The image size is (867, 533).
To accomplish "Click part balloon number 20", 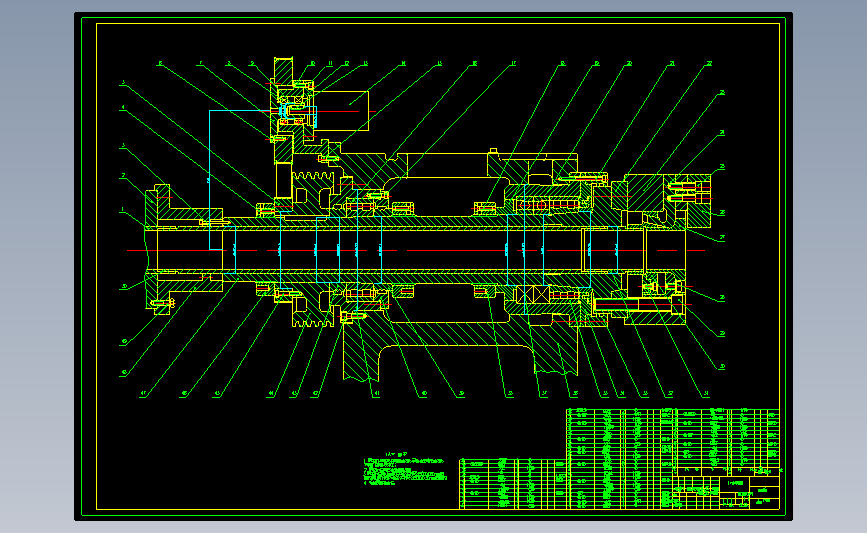I will click(x=629, y=64).
